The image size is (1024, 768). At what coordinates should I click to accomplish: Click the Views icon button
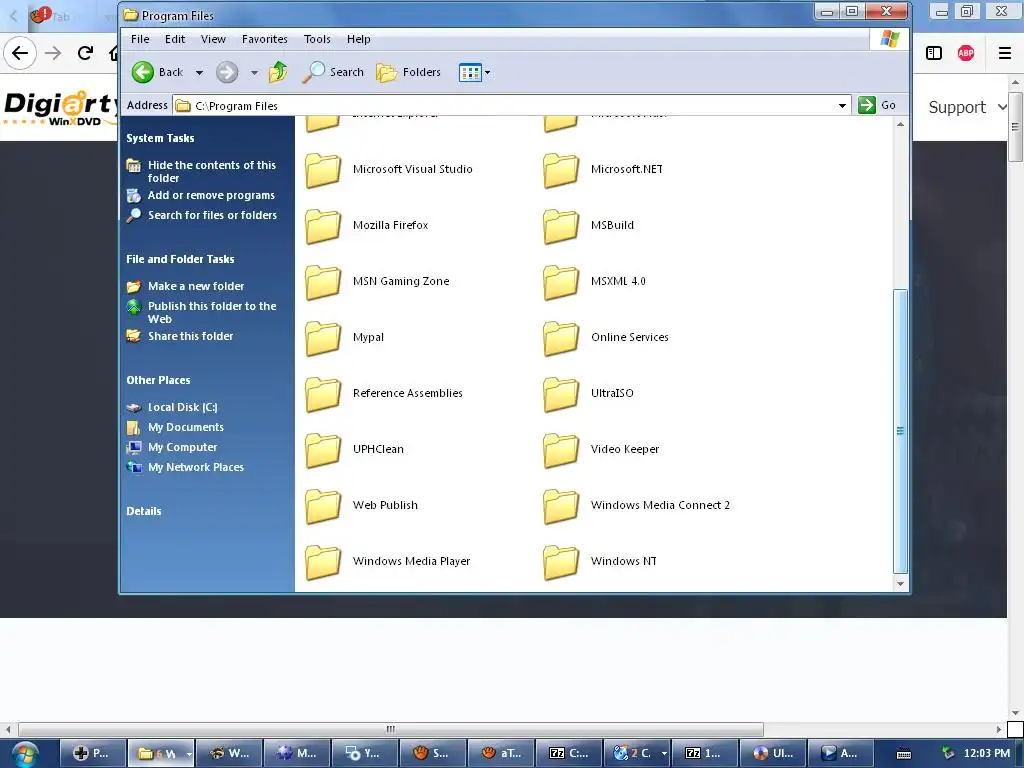470,72
